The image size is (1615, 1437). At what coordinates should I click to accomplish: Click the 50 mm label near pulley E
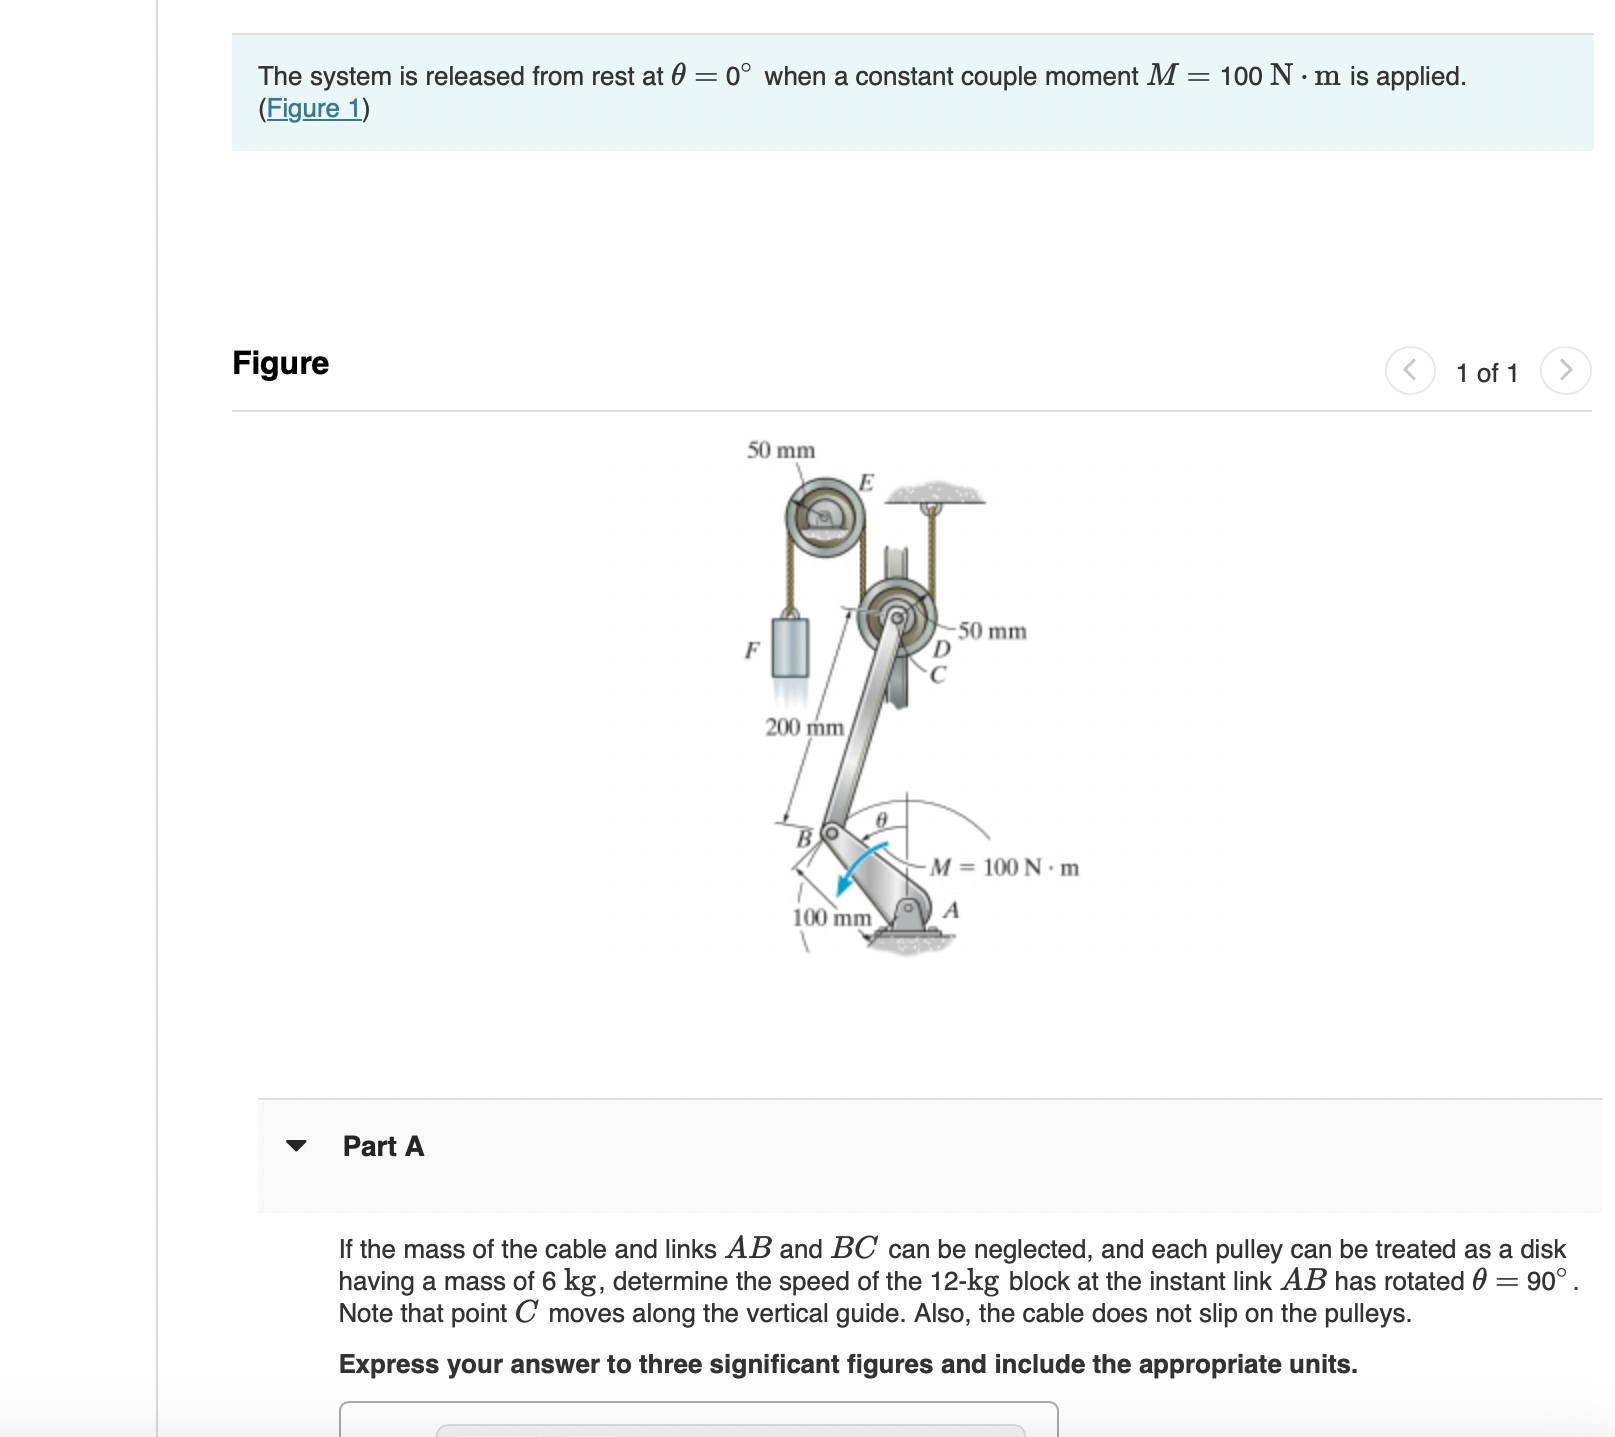click(x=782, y=450)
